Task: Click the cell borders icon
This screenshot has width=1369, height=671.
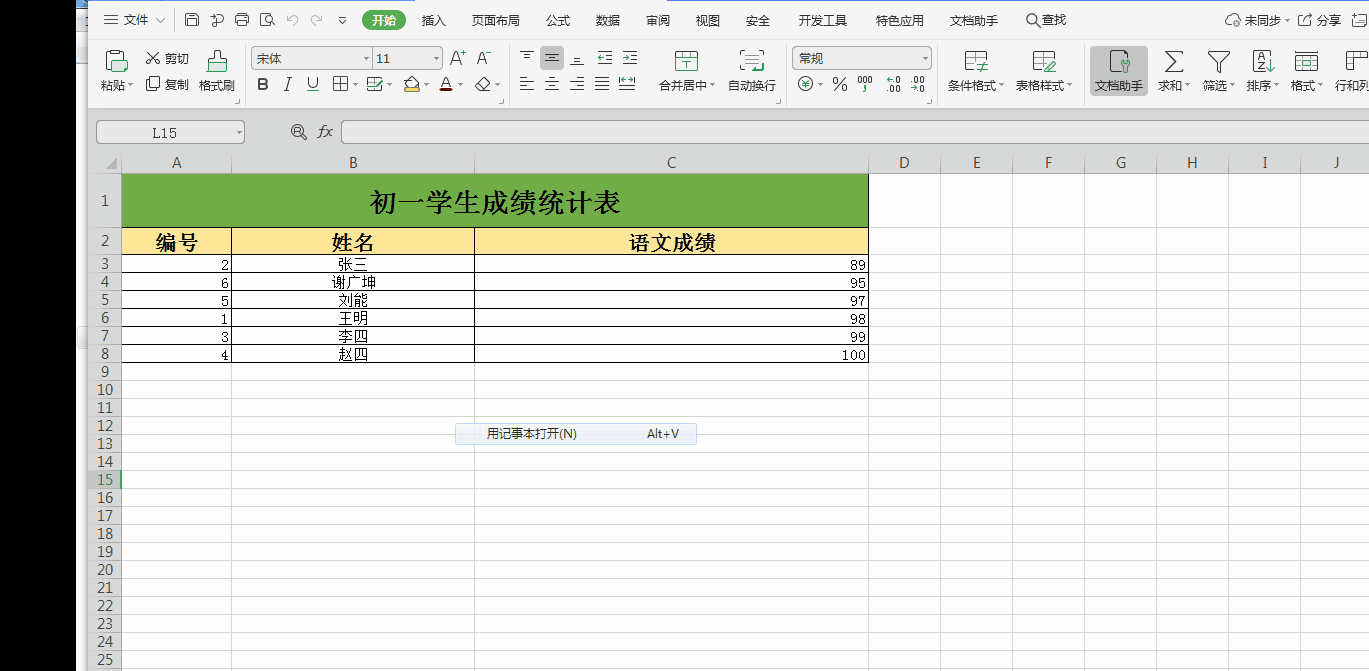Action: [340, 85]
